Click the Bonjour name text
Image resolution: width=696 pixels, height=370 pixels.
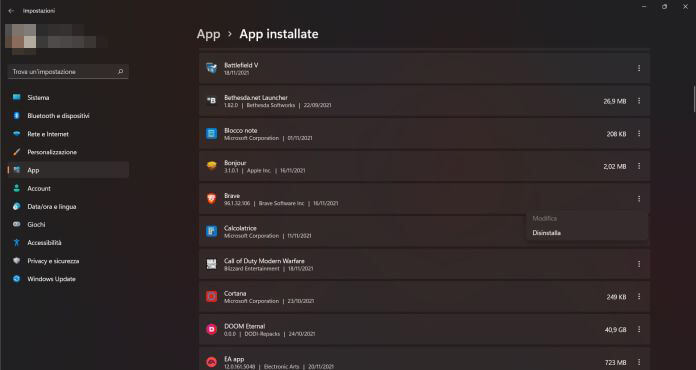pos(235,163)
